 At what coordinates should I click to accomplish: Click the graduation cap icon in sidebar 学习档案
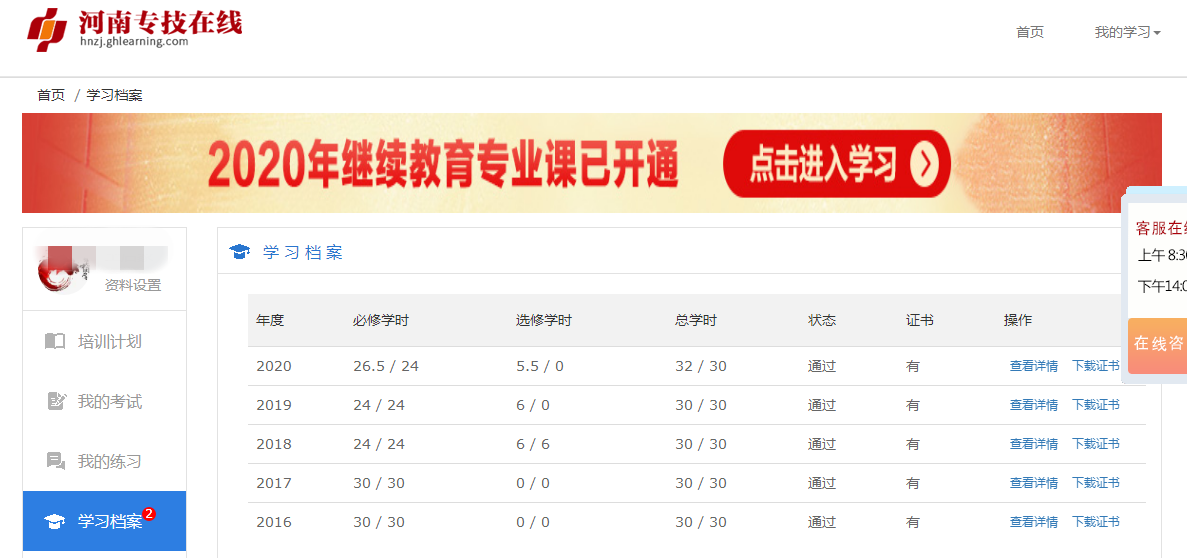pyautogui.click(x=54, y=522)
